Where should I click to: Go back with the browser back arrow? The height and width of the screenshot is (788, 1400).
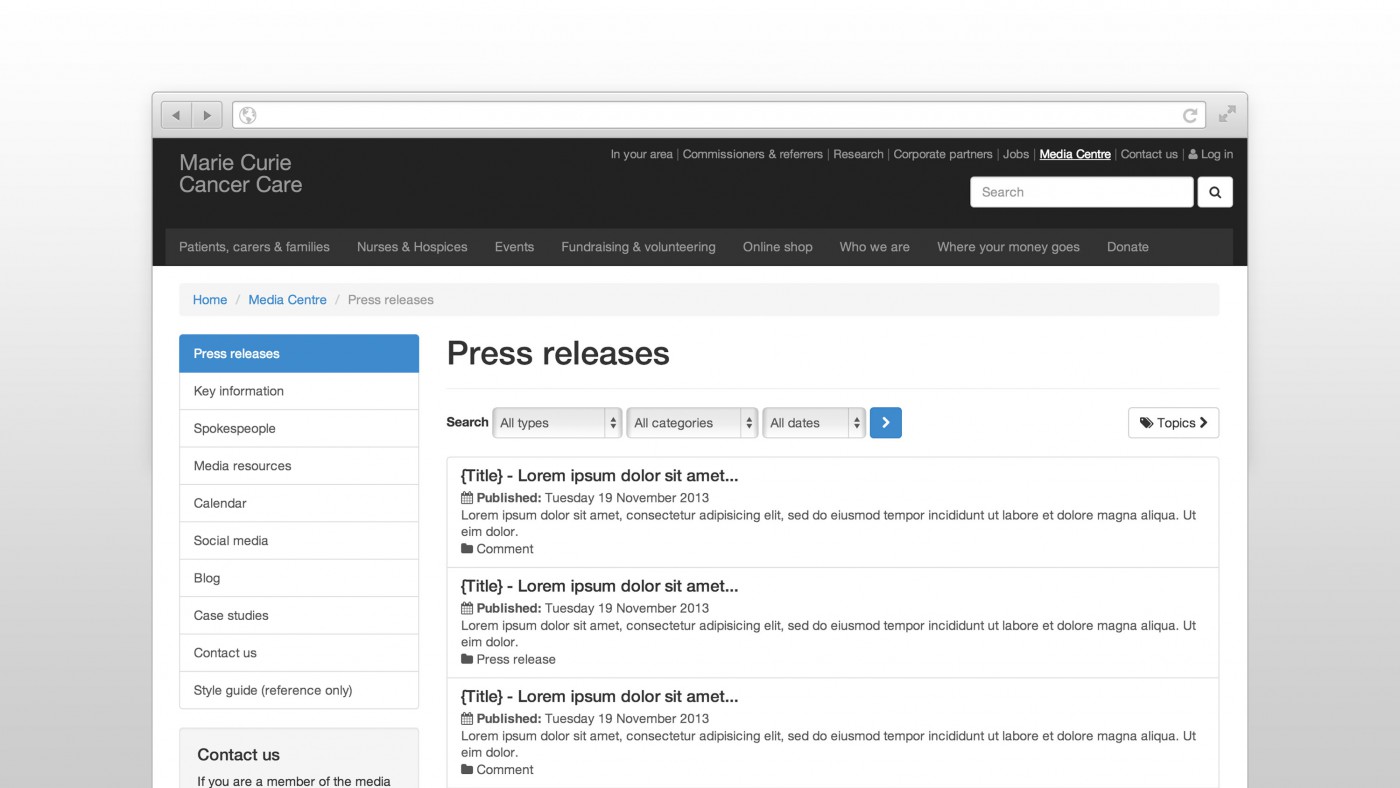(x=176, y=115)
